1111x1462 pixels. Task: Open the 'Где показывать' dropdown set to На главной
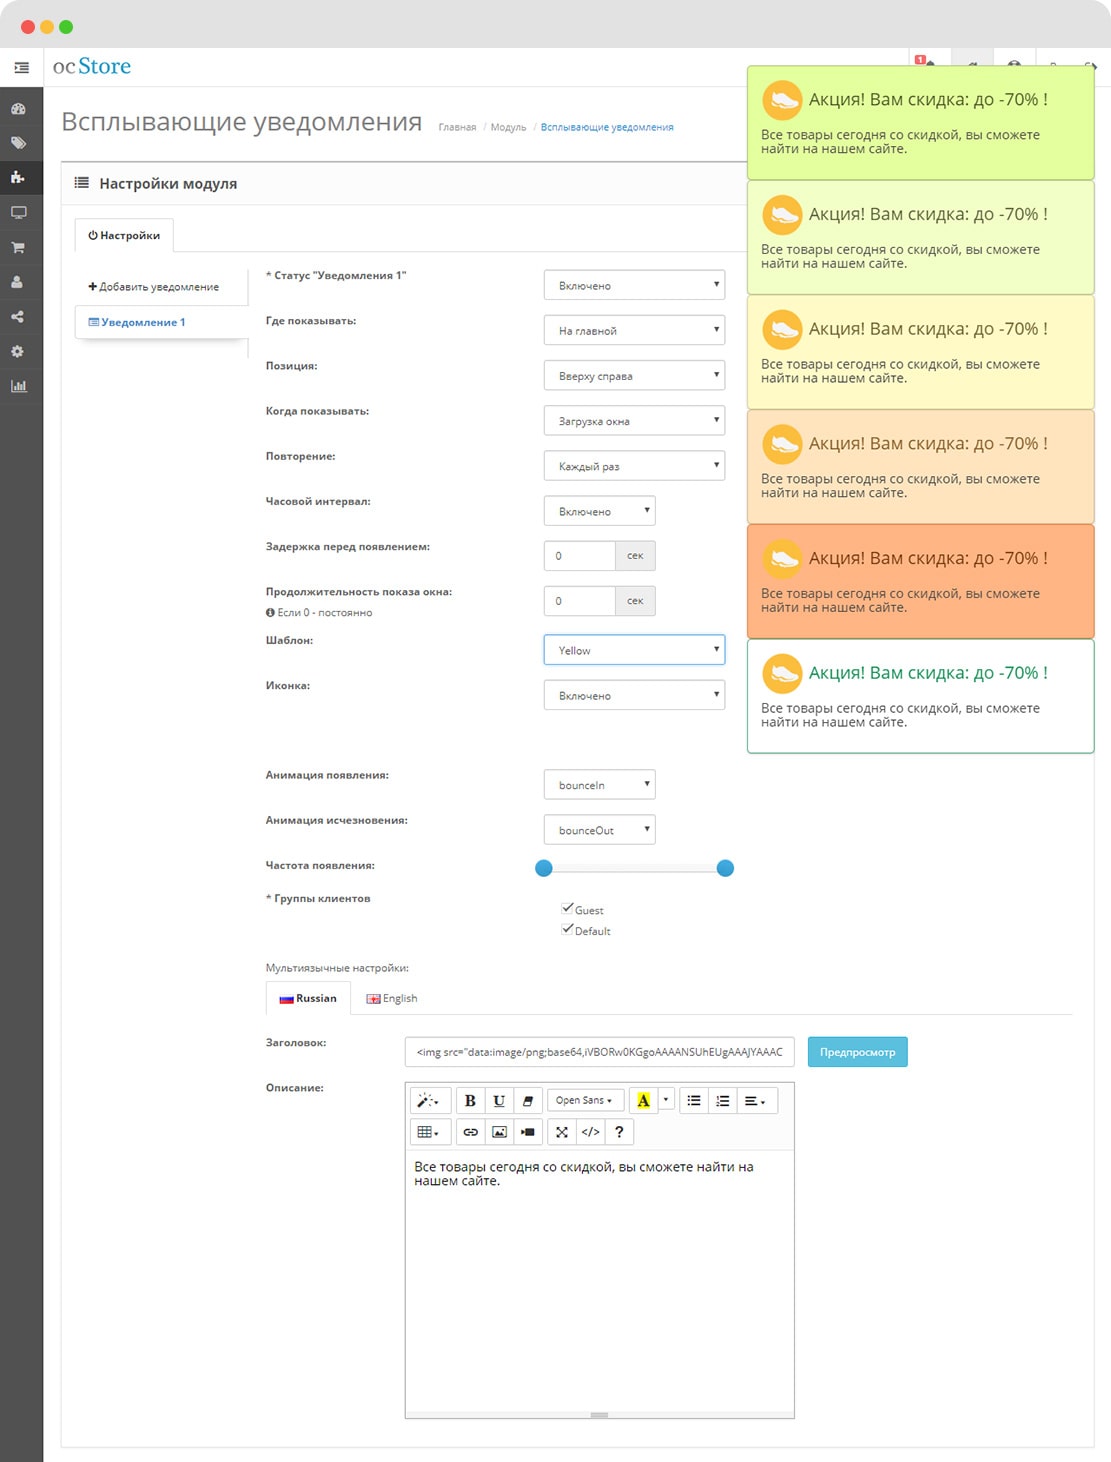634,330
